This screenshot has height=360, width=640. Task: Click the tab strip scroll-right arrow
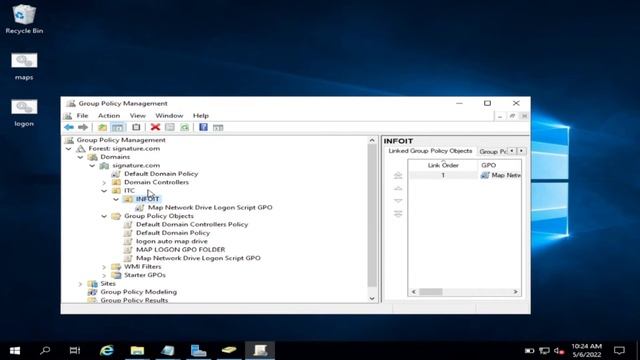[x=521, y=151]
